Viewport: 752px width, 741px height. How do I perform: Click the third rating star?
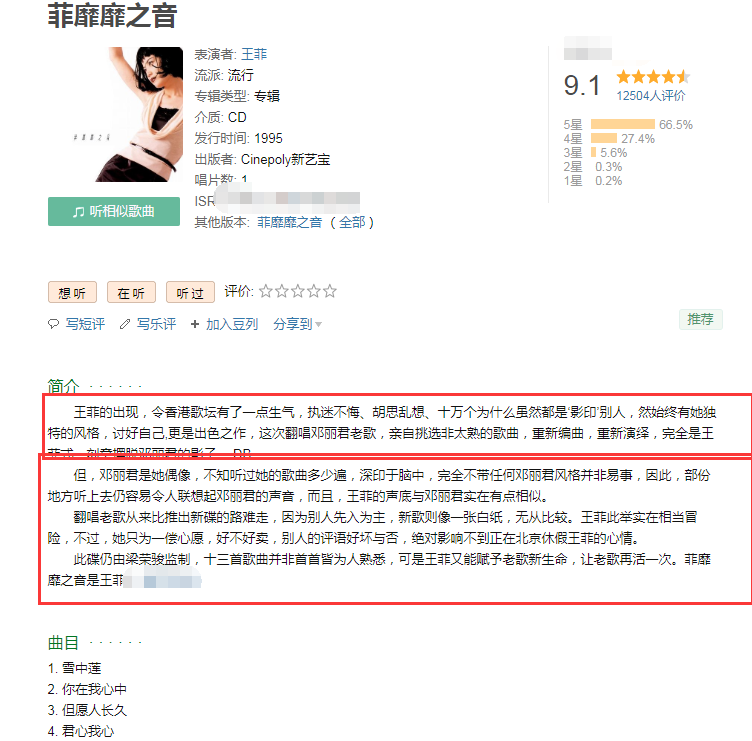tap(298, 291)
